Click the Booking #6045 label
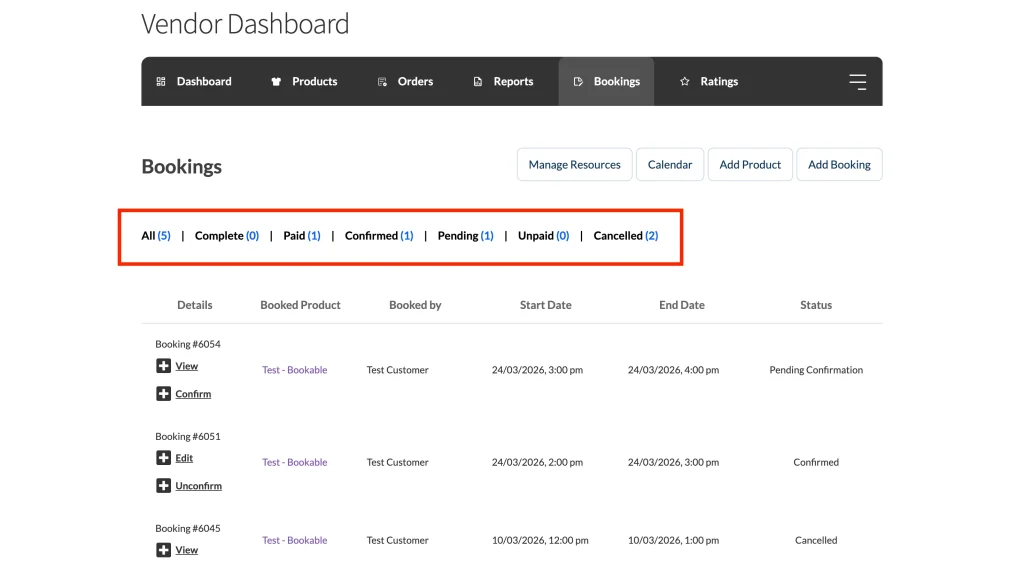 pyautogui.click(x=188, y=528)
